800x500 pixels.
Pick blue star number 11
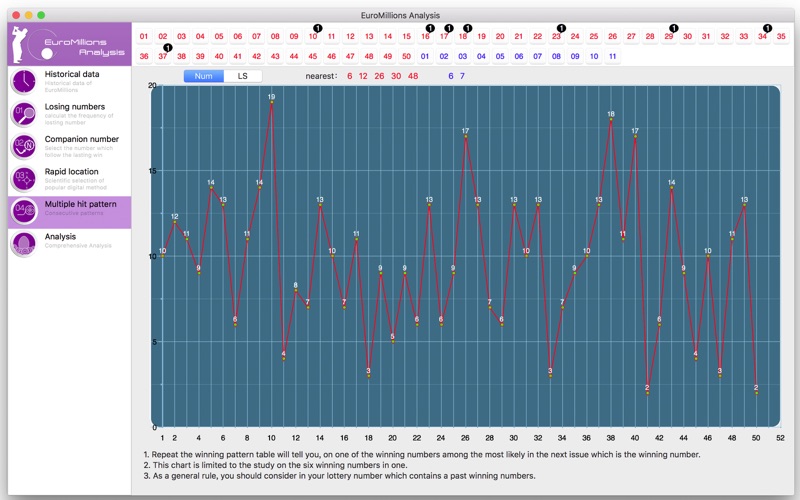[x=613, y=56]
